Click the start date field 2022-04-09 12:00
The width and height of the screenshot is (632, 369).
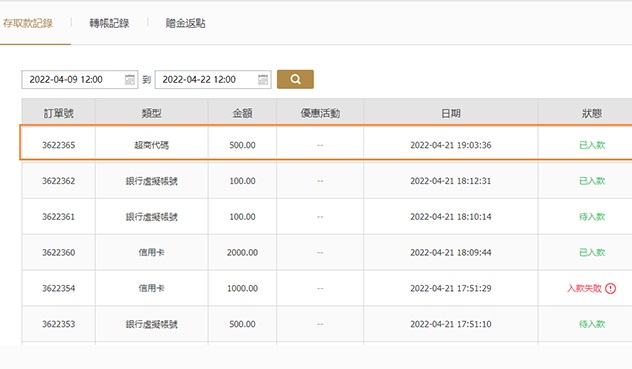click(x=80, y=79)
